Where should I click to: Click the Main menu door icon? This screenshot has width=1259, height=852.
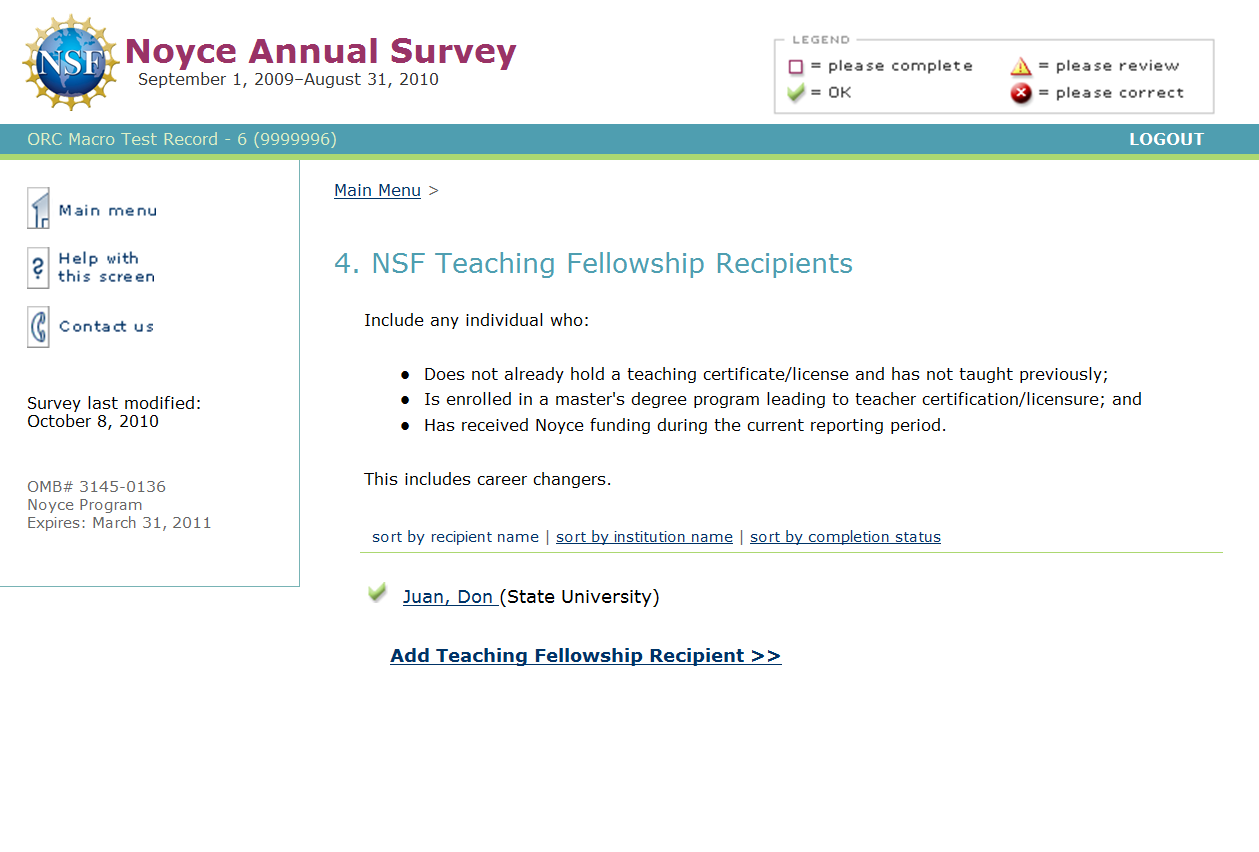pos(38,209)
